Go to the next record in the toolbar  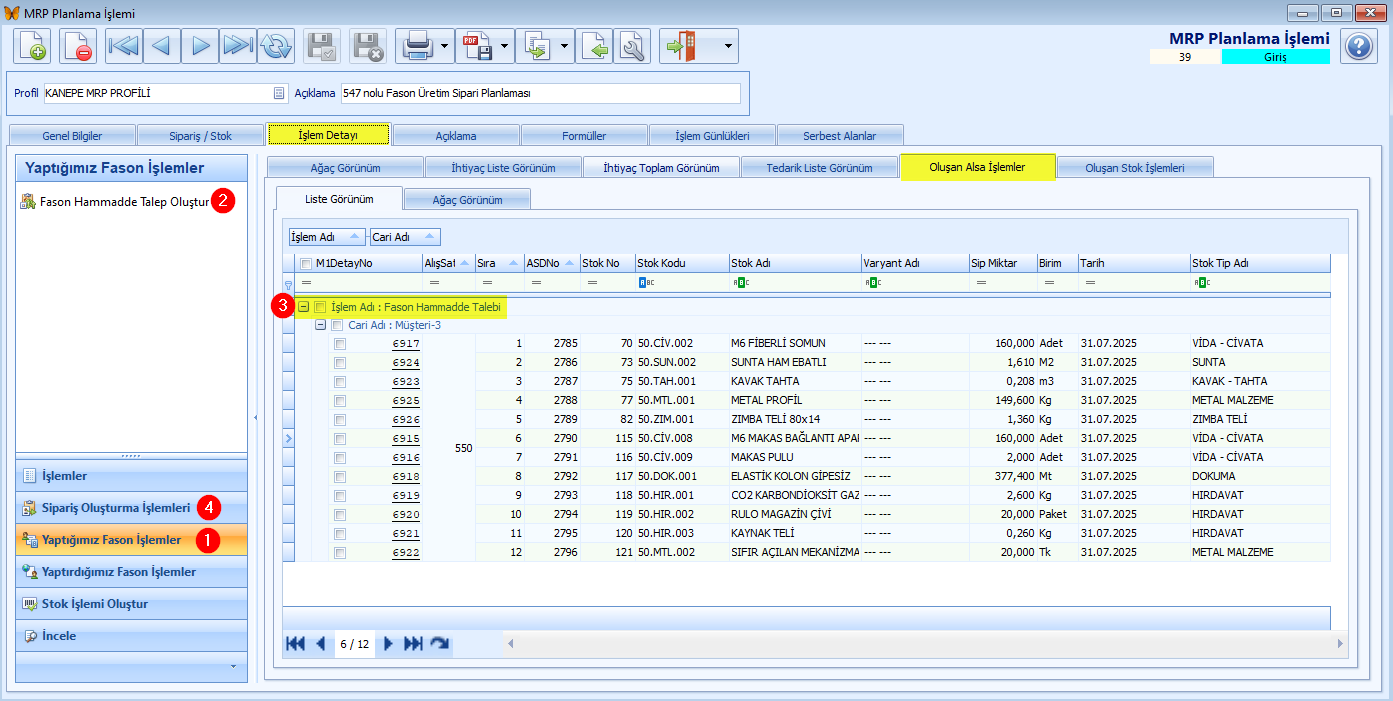(x=200, y=46)
